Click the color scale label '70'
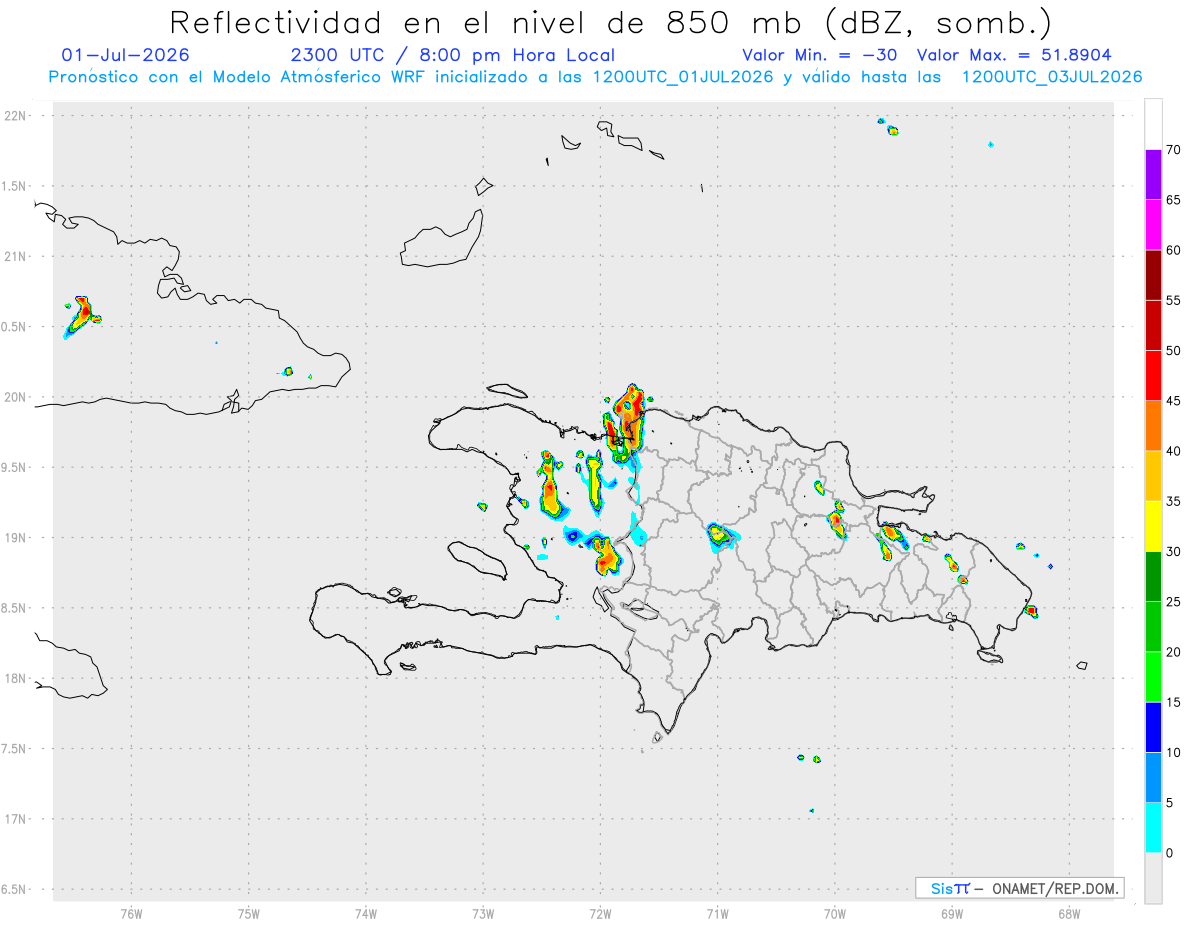Viewport: 1200px width, 927px height. tap(1174, 150)
